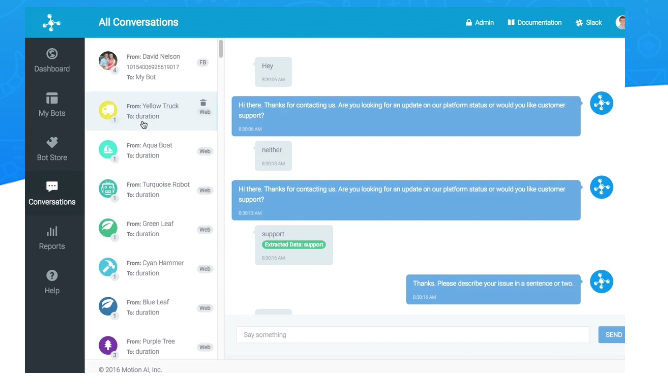Click the All Conversations heading
The height and width of the screenshot is (384, 668).
[138, 23]
